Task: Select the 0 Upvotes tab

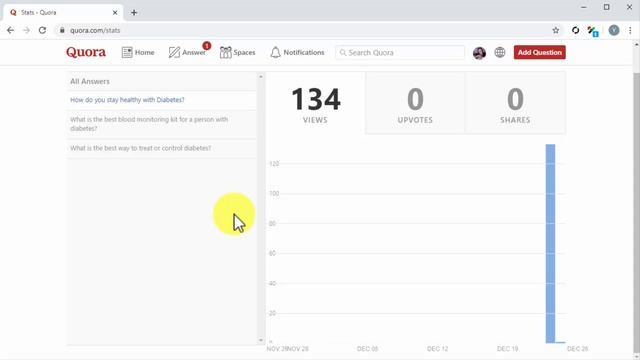Action: tap(415, 103)
